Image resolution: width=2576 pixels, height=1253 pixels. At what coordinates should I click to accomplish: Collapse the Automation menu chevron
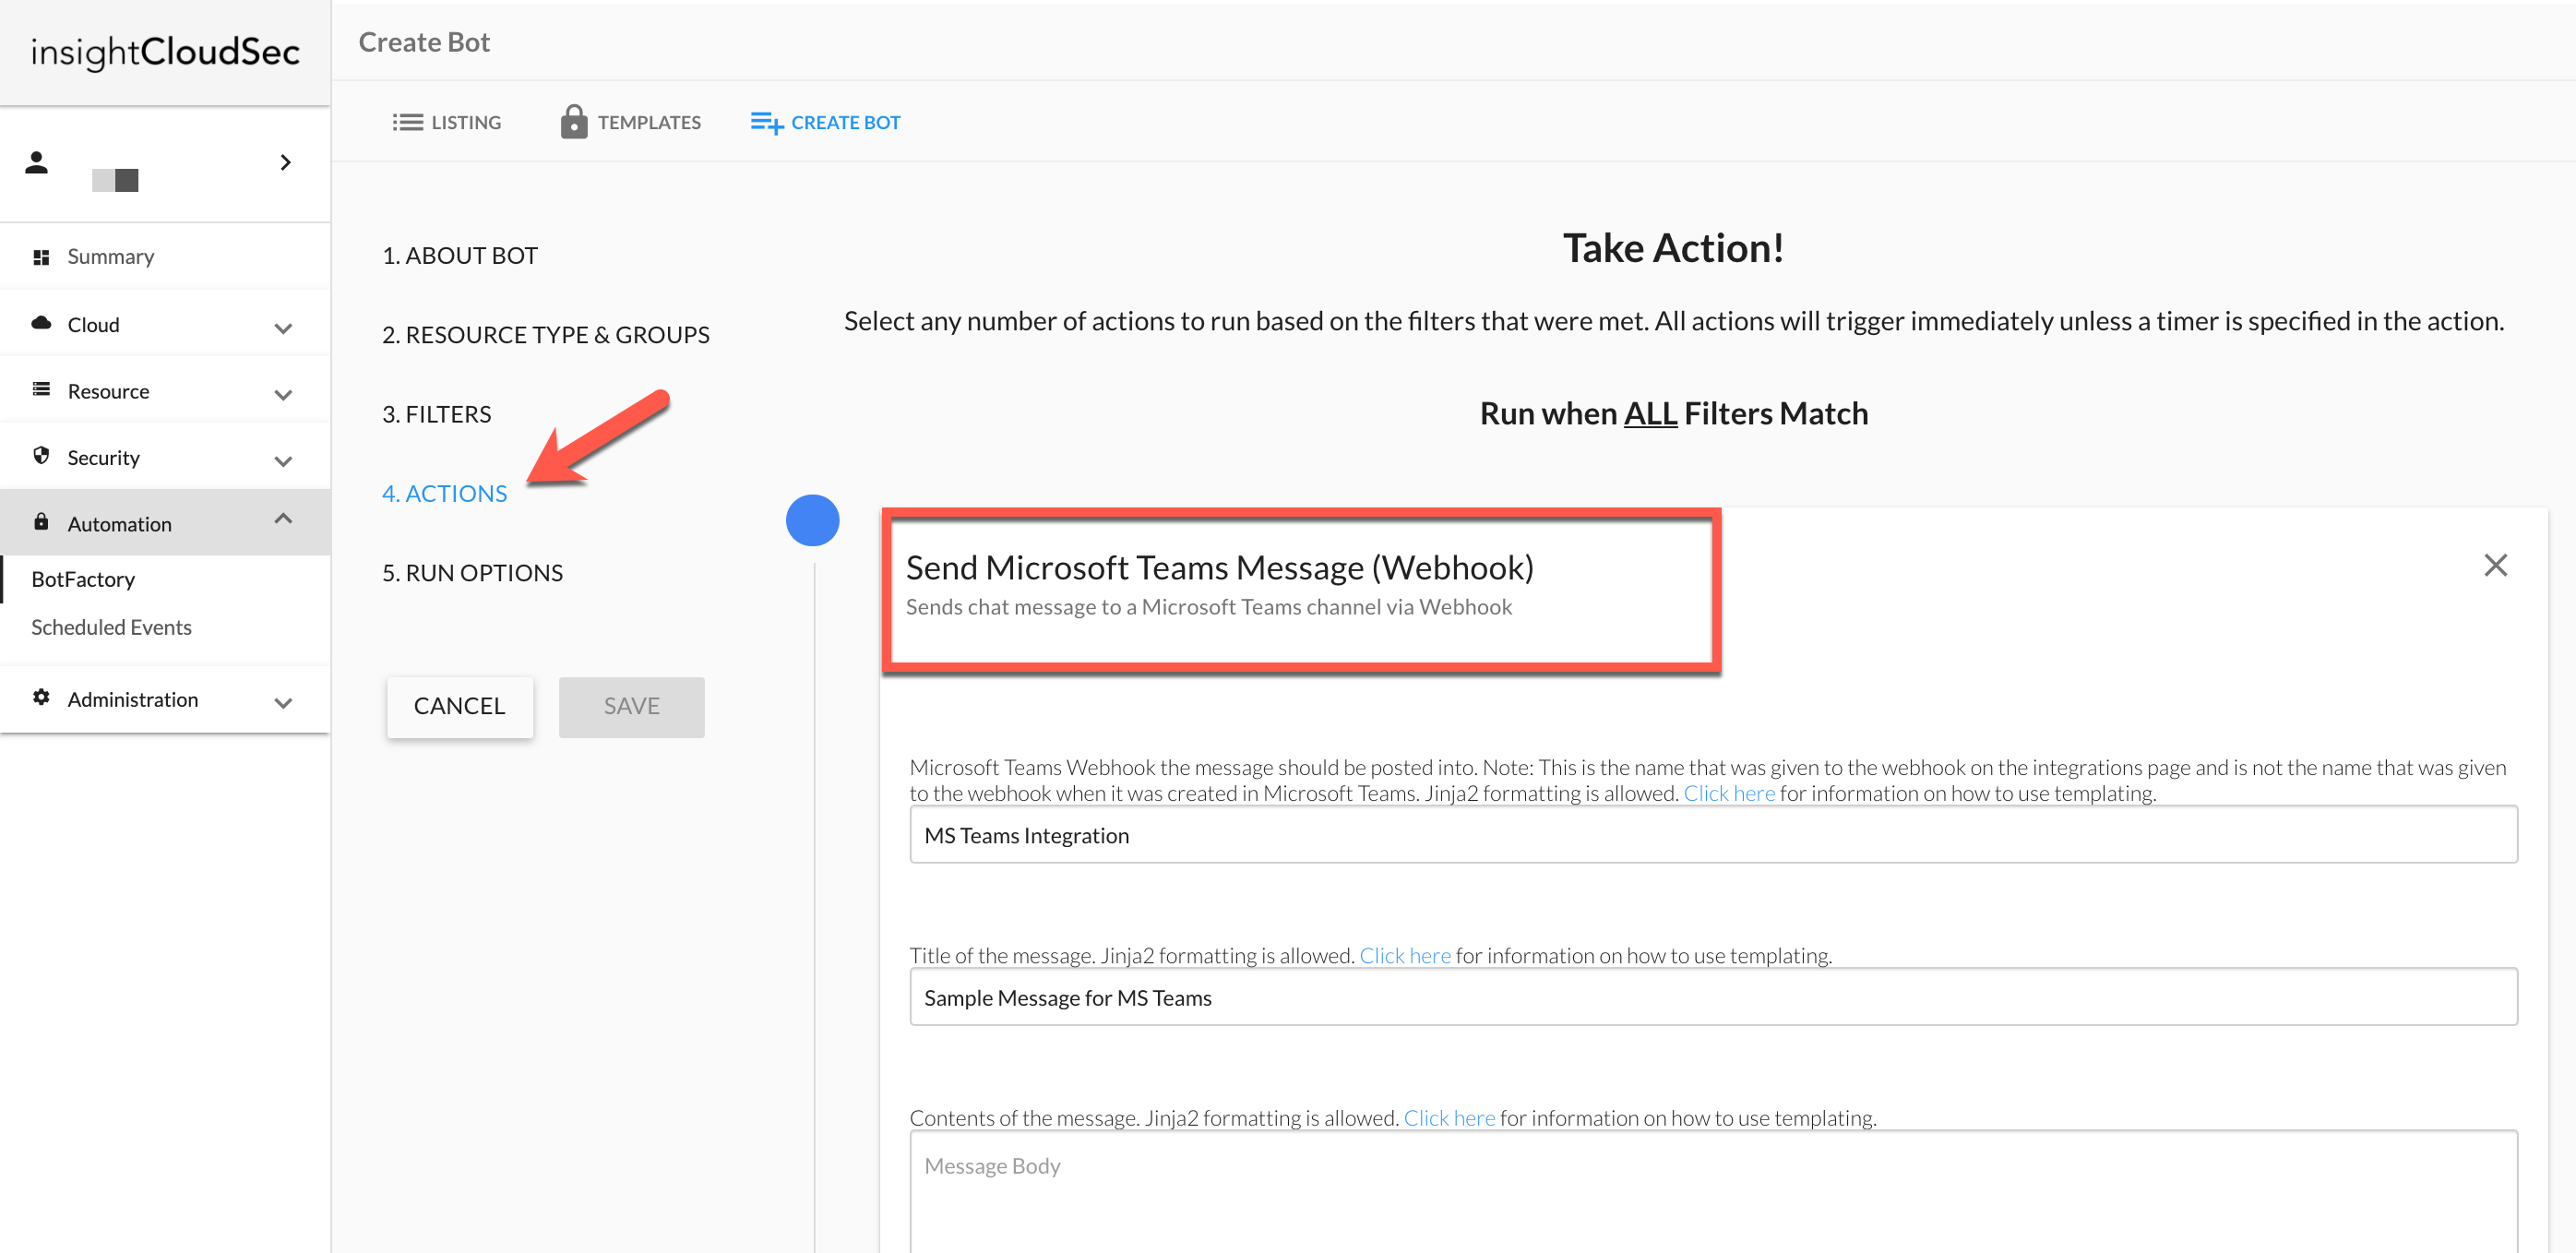[283, 518]
